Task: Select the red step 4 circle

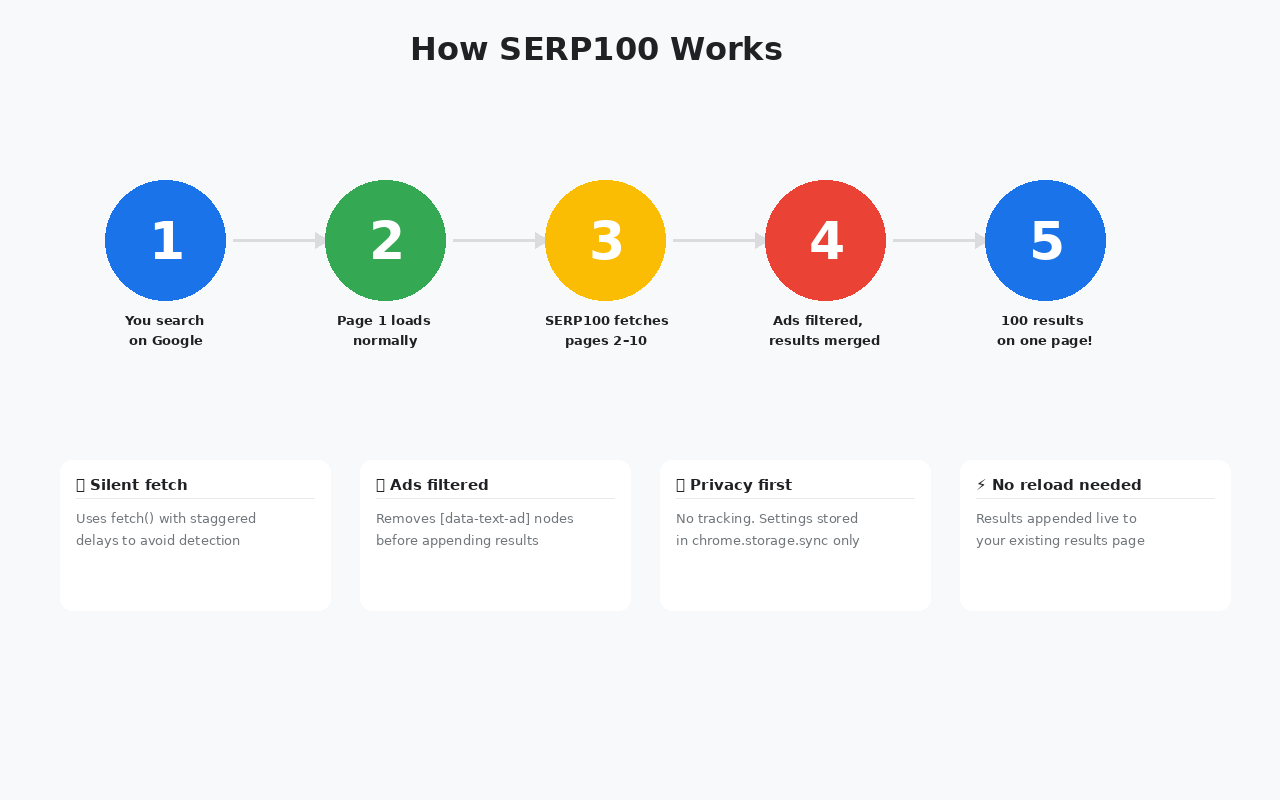Action: tap(825, 240)
